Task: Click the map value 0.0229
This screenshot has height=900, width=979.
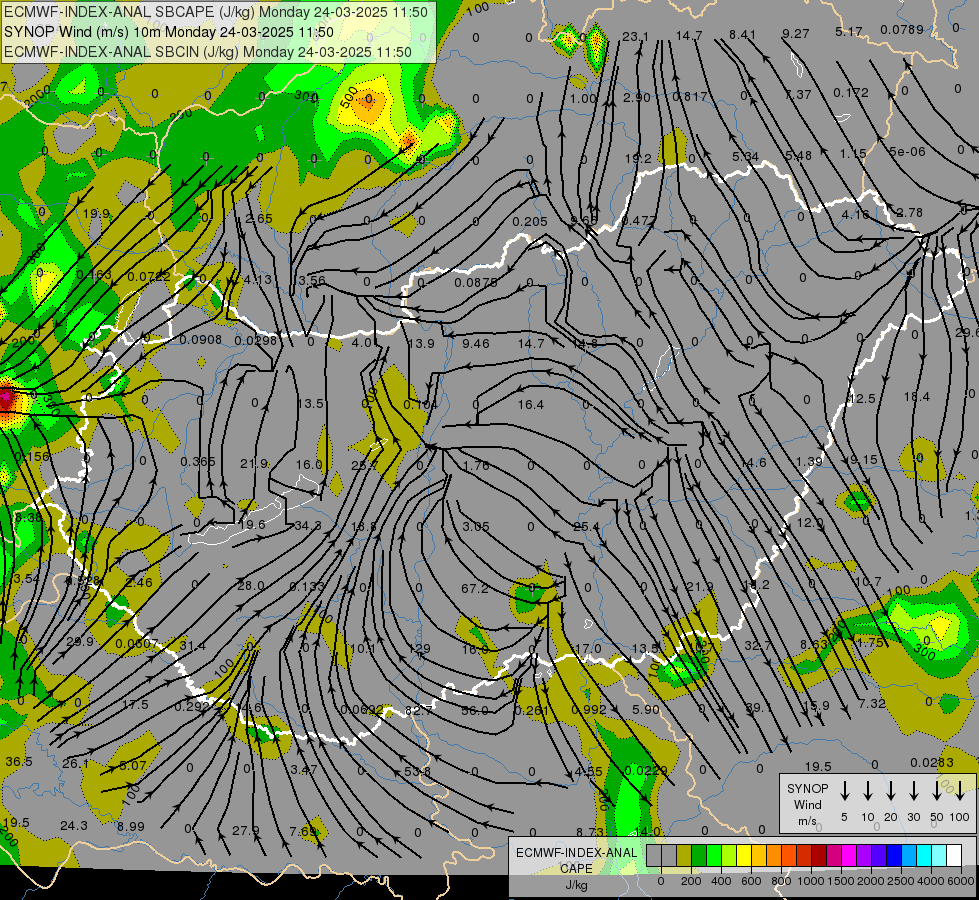Action: click(x=646, y=770)
